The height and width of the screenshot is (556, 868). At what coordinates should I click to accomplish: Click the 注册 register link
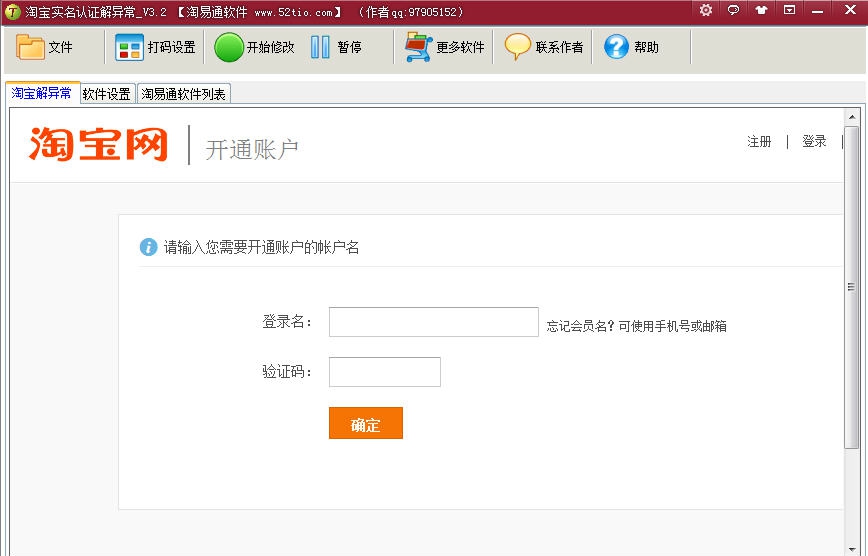[x=759, y=142]
